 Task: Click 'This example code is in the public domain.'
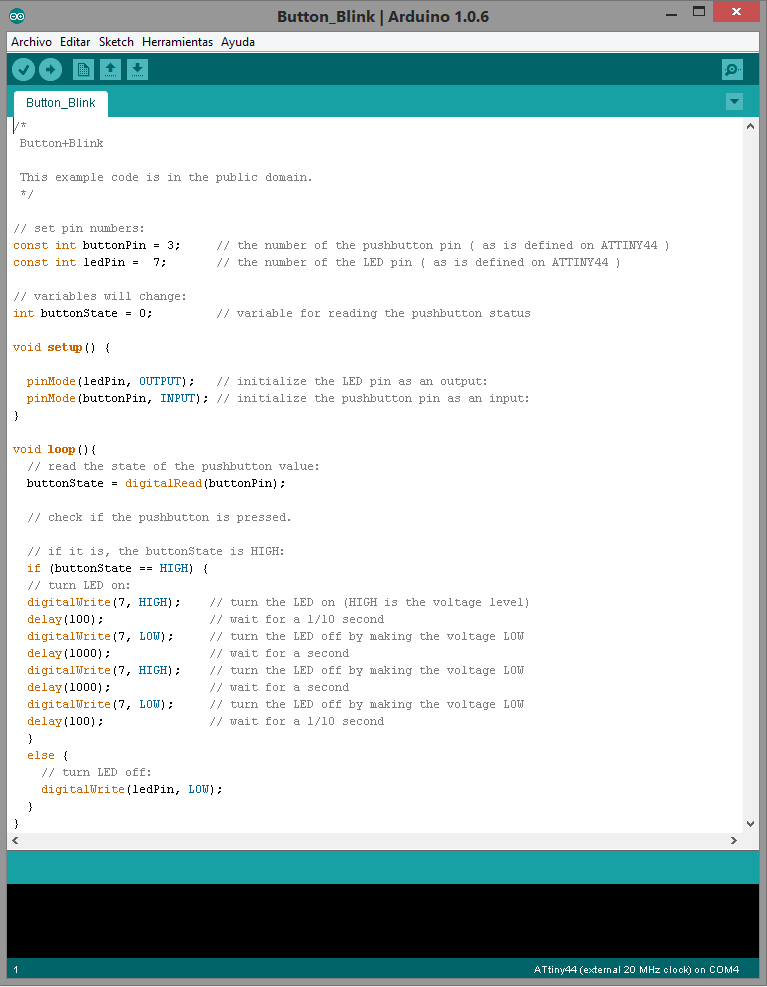166,178
